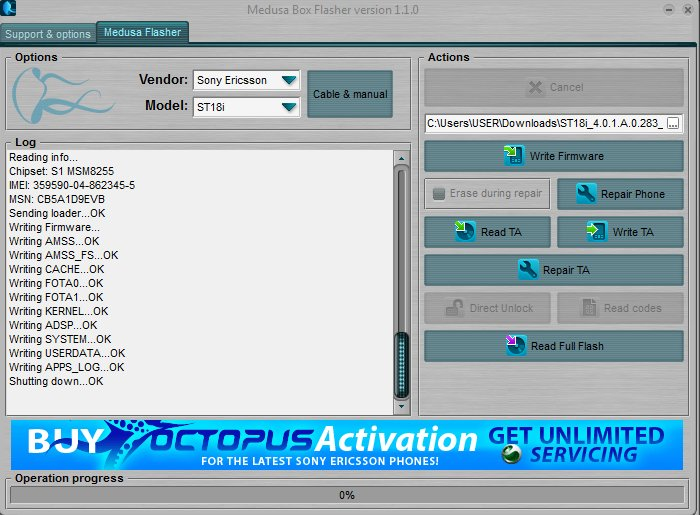The image size is (700, 515).
Task: Open the Cable & manual button
Action: coord(350,94)
